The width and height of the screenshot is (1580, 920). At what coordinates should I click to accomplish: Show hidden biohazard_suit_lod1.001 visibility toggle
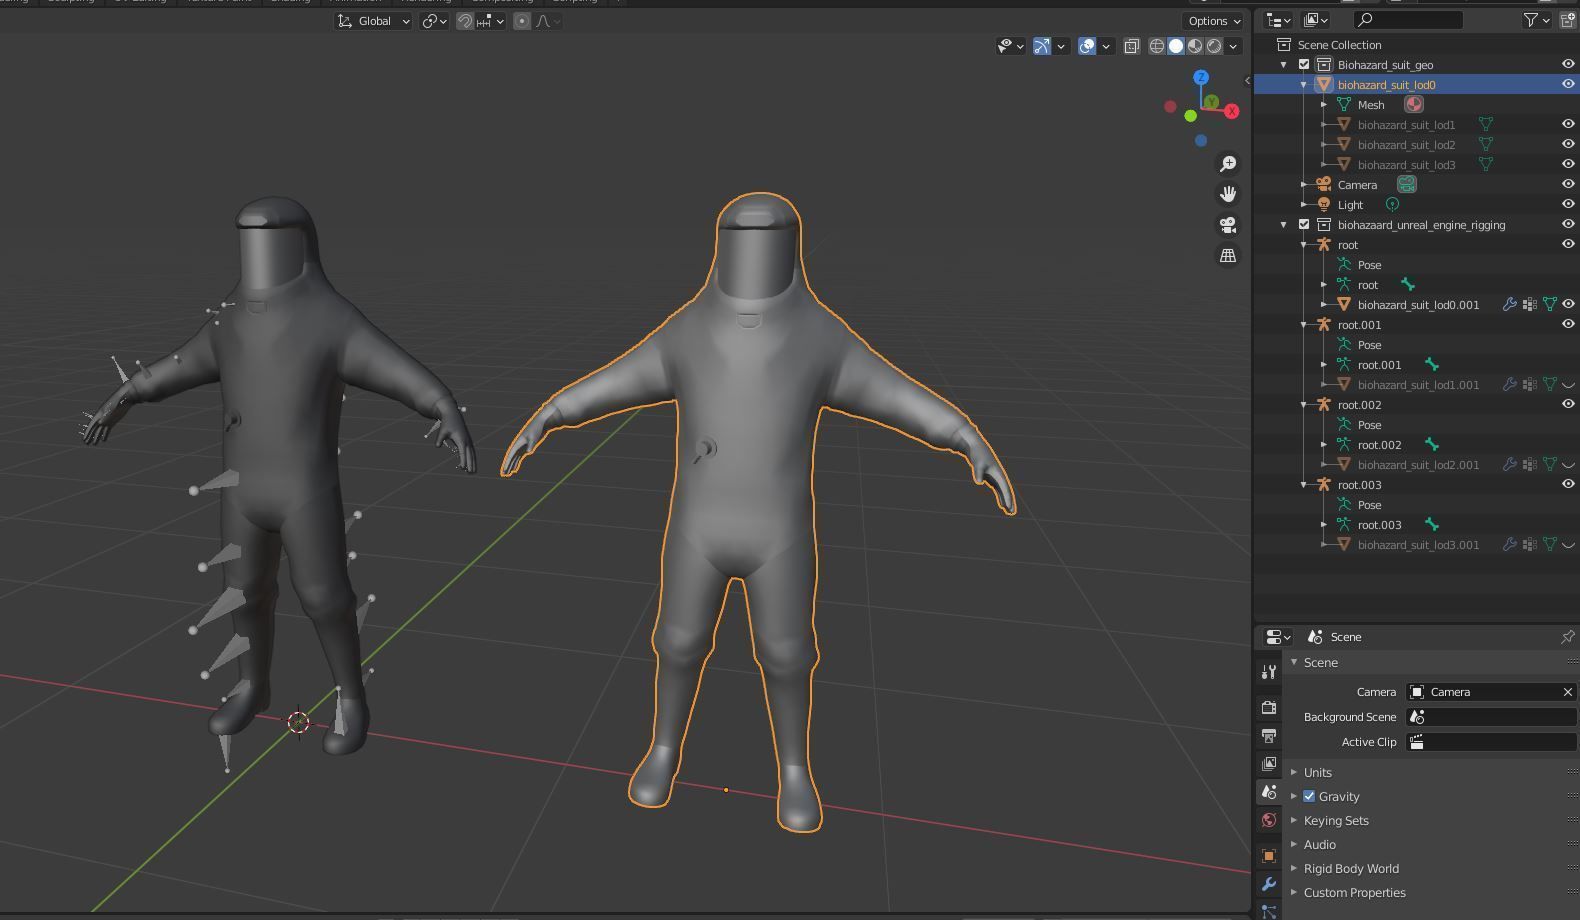click(x=1568, y=384)
